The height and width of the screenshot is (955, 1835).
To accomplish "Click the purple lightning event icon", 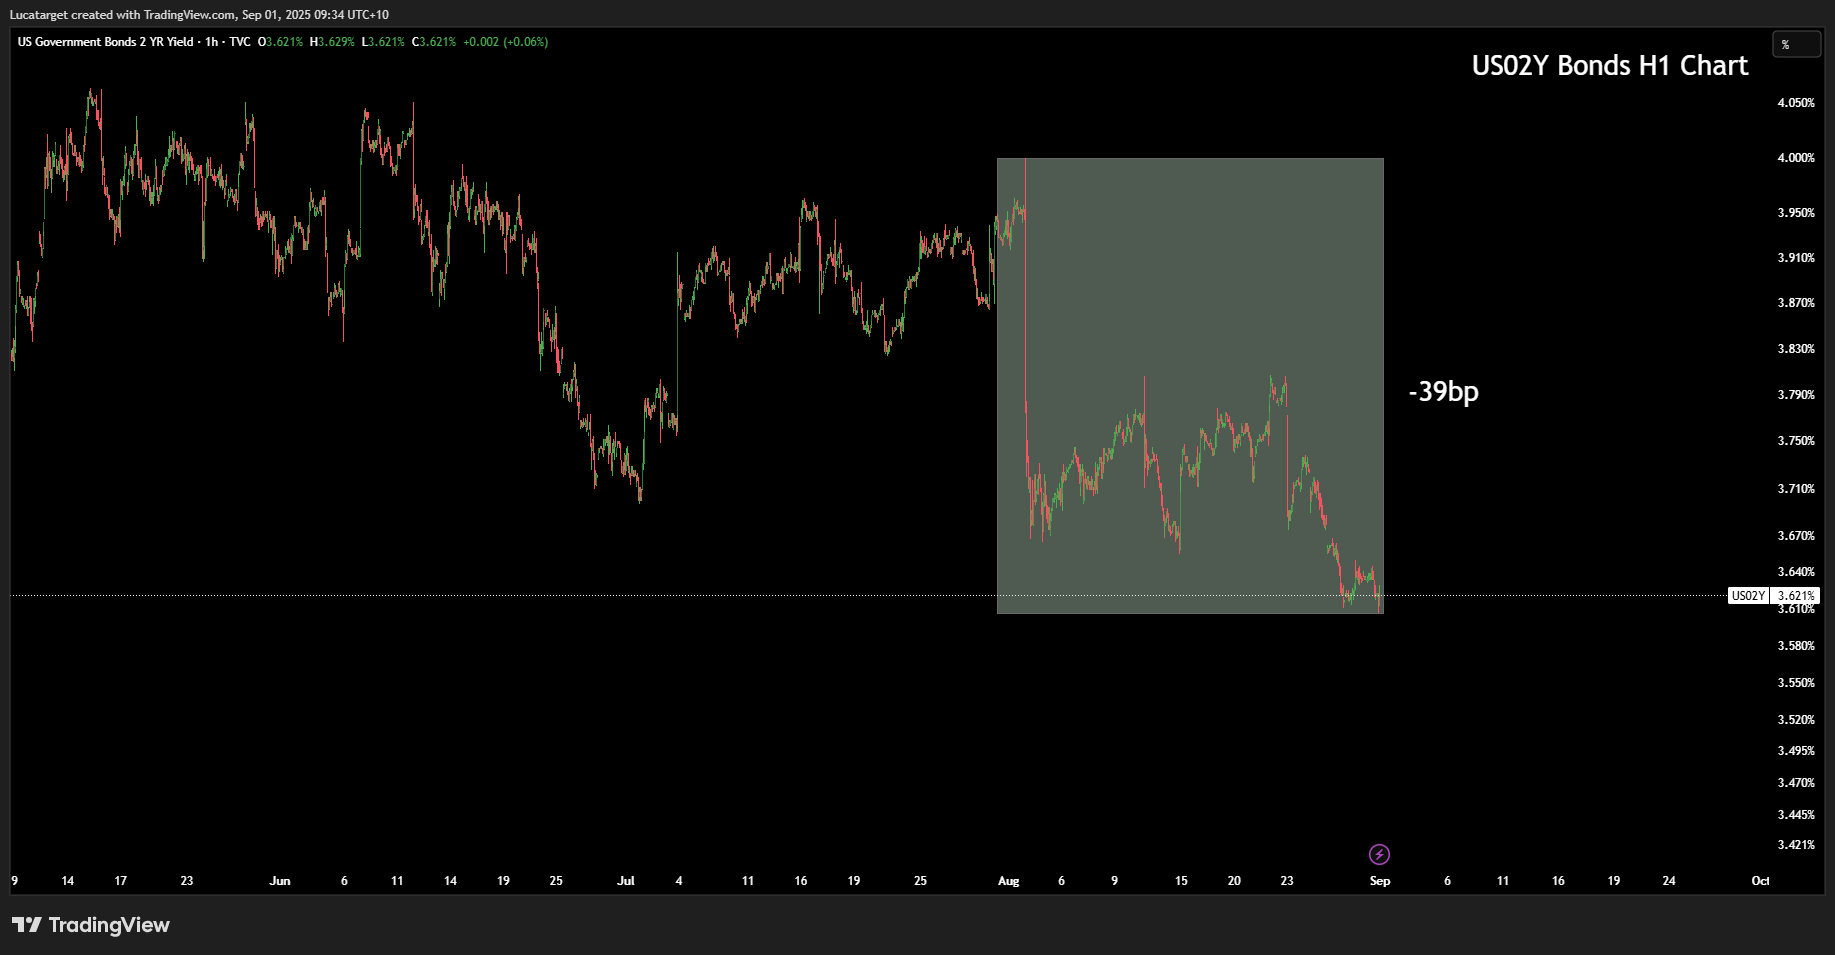I will [x=1379, y=854].
